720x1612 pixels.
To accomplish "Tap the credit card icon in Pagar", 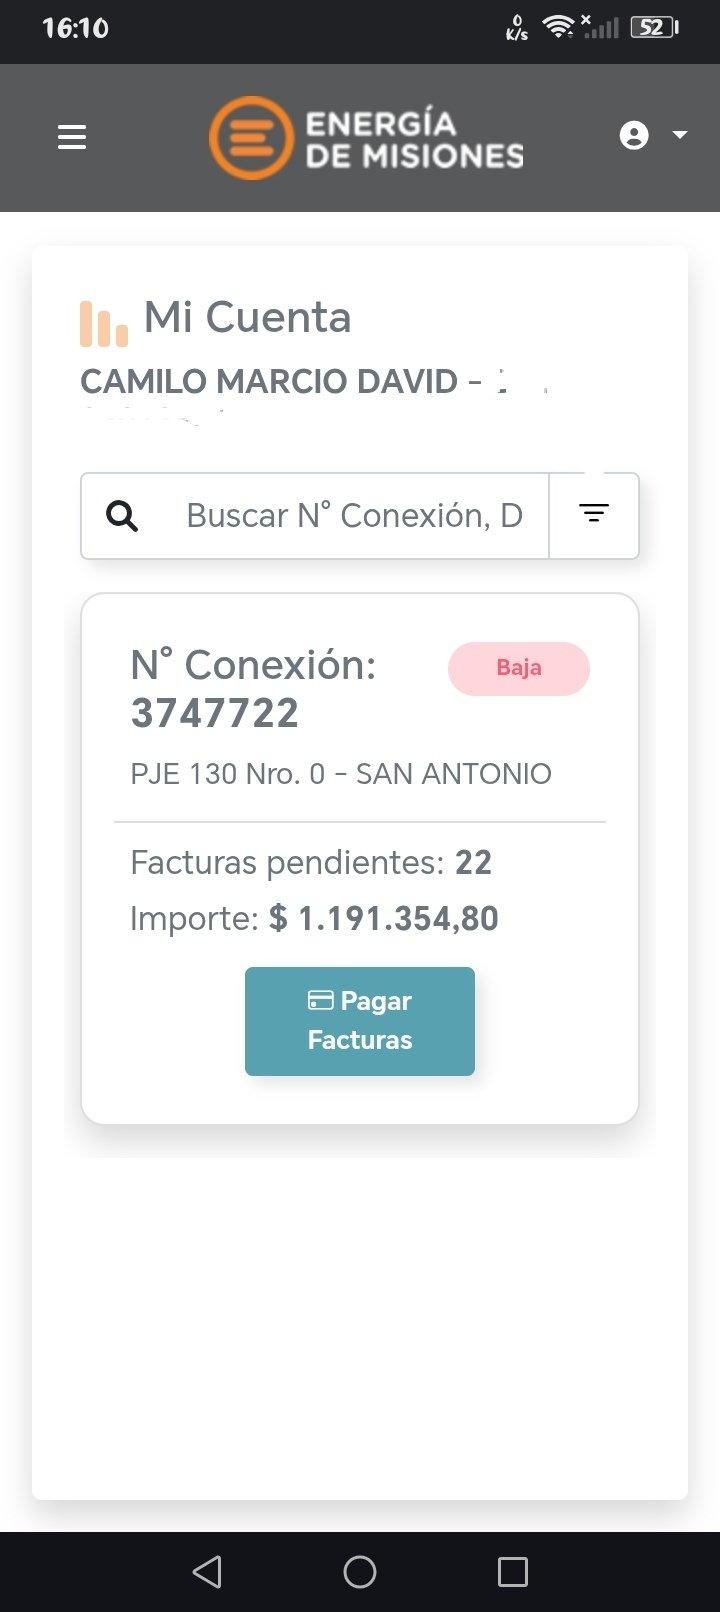I will point(320,1000).
